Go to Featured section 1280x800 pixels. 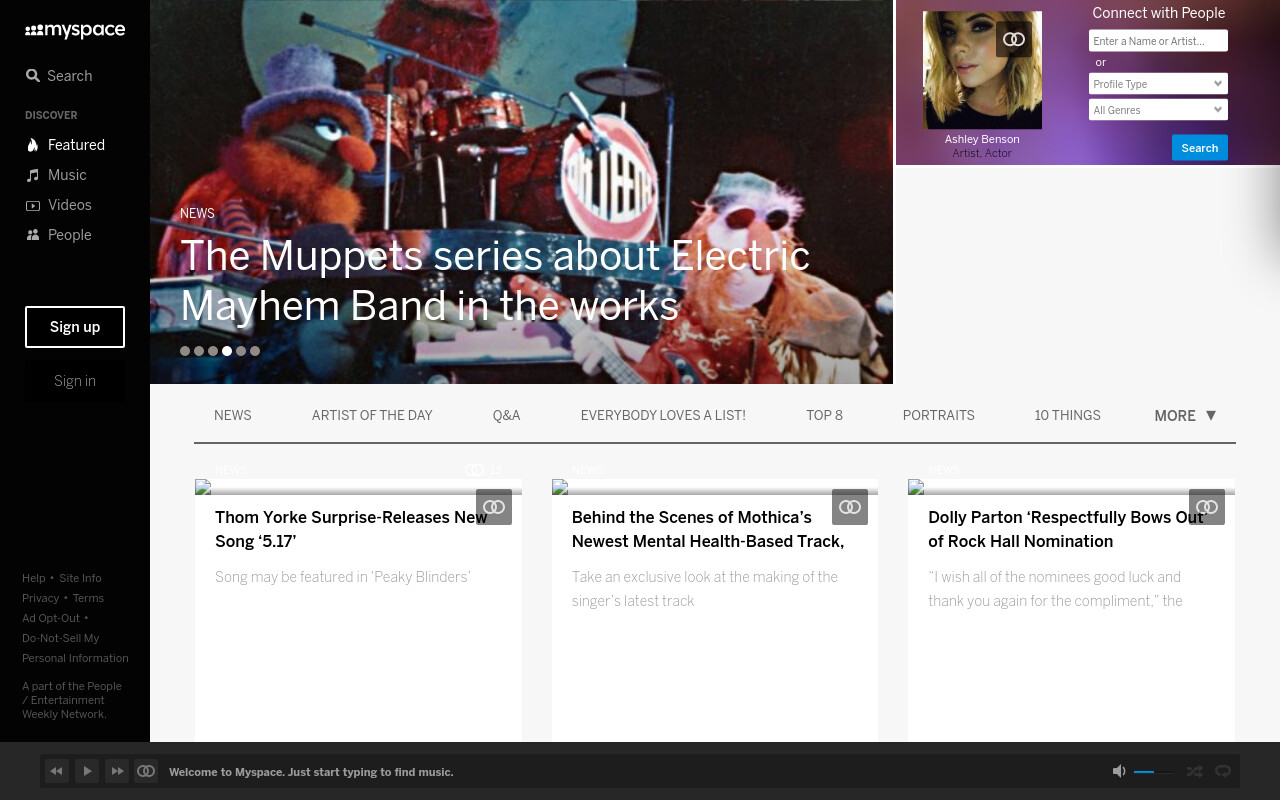tap(65, 145)
